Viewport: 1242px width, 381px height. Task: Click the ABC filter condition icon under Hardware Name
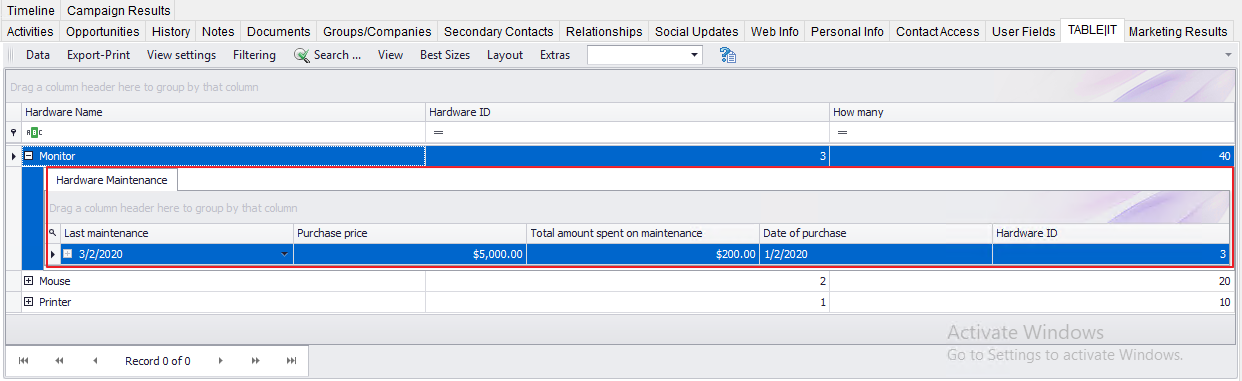[35, 132]
